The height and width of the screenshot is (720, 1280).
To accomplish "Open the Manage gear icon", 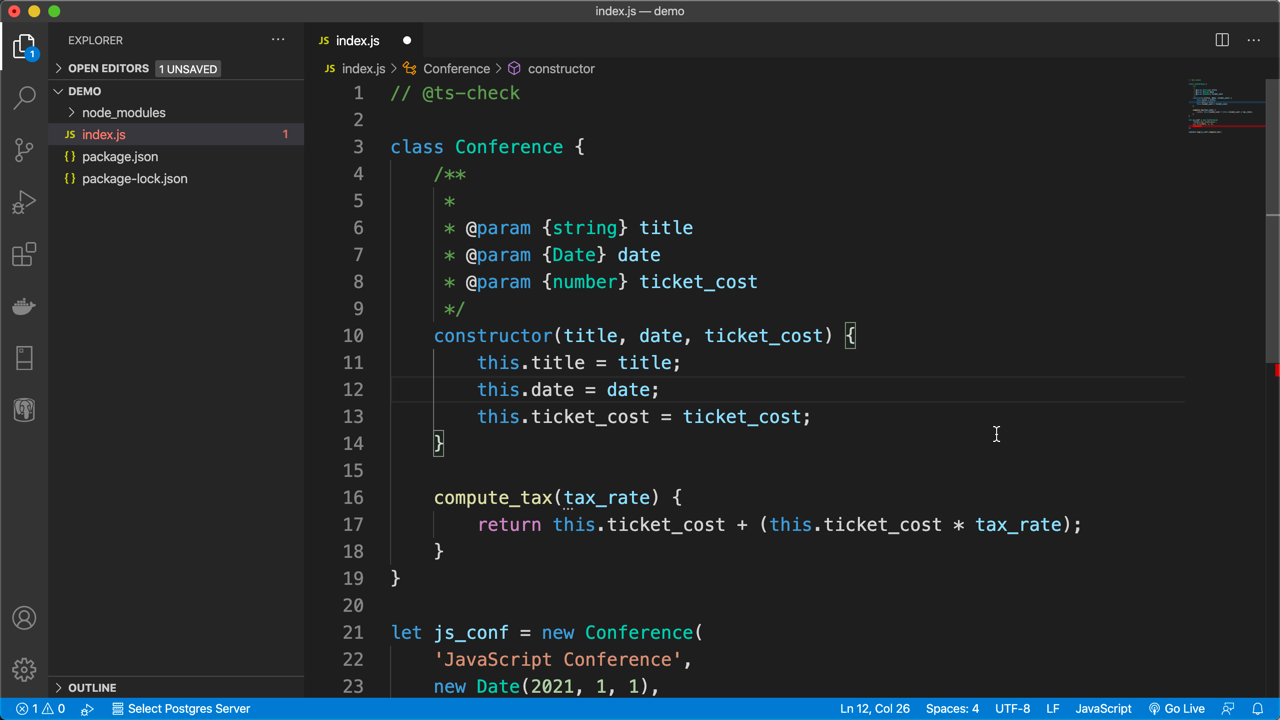I will (x=24, y=669).
